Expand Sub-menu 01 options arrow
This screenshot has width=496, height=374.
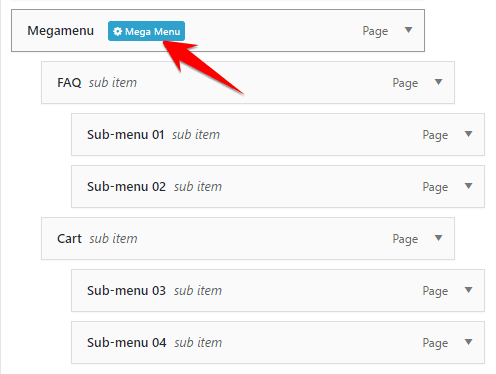pos(468,134)
